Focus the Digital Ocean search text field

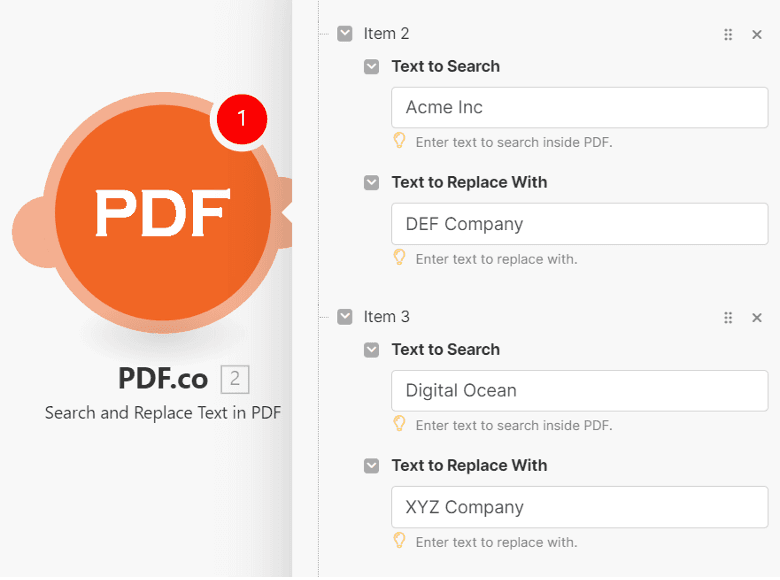pos(579,390)
